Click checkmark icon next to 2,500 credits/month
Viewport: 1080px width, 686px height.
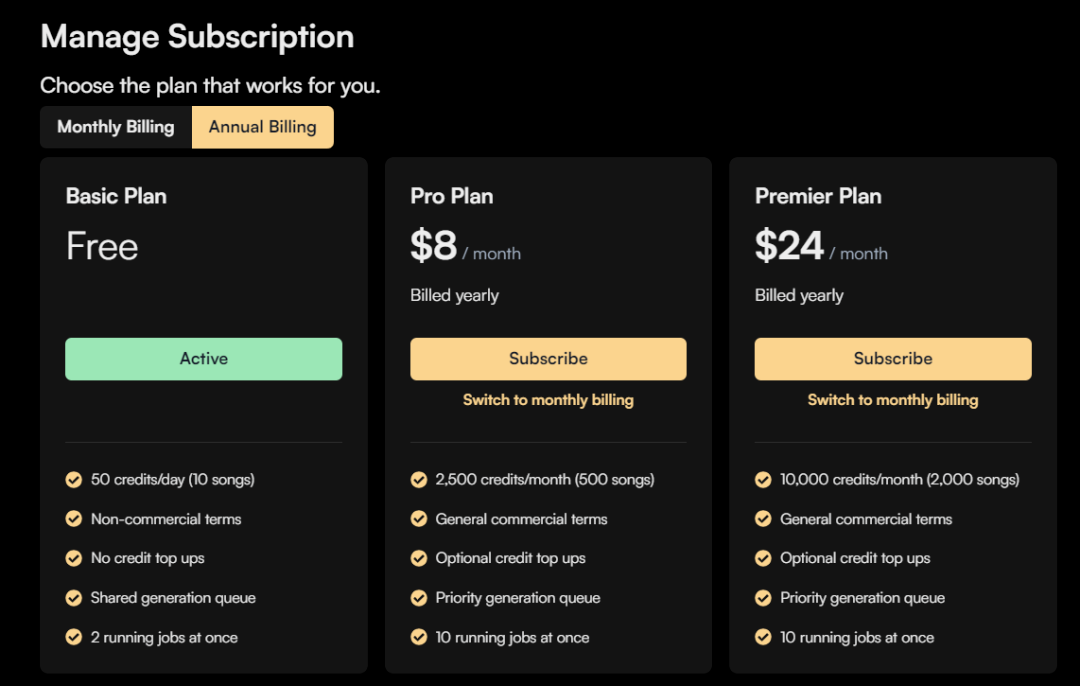click(x=419, y=480)
